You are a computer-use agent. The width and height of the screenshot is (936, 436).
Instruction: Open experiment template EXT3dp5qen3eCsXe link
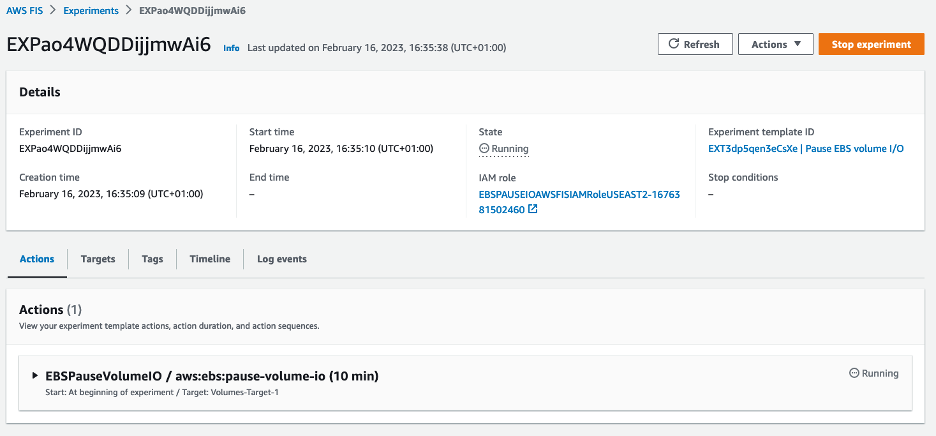pyautogui.click(x=805, y=149)
